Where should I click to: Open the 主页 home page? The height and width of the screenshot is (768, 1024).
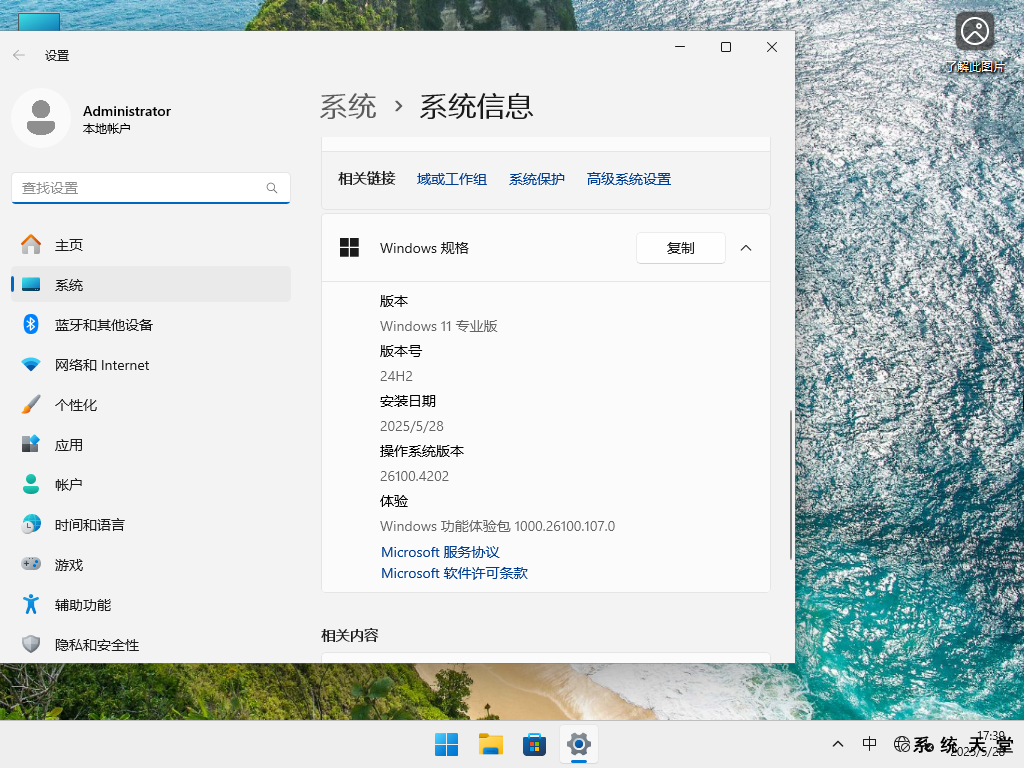(151, 245)
